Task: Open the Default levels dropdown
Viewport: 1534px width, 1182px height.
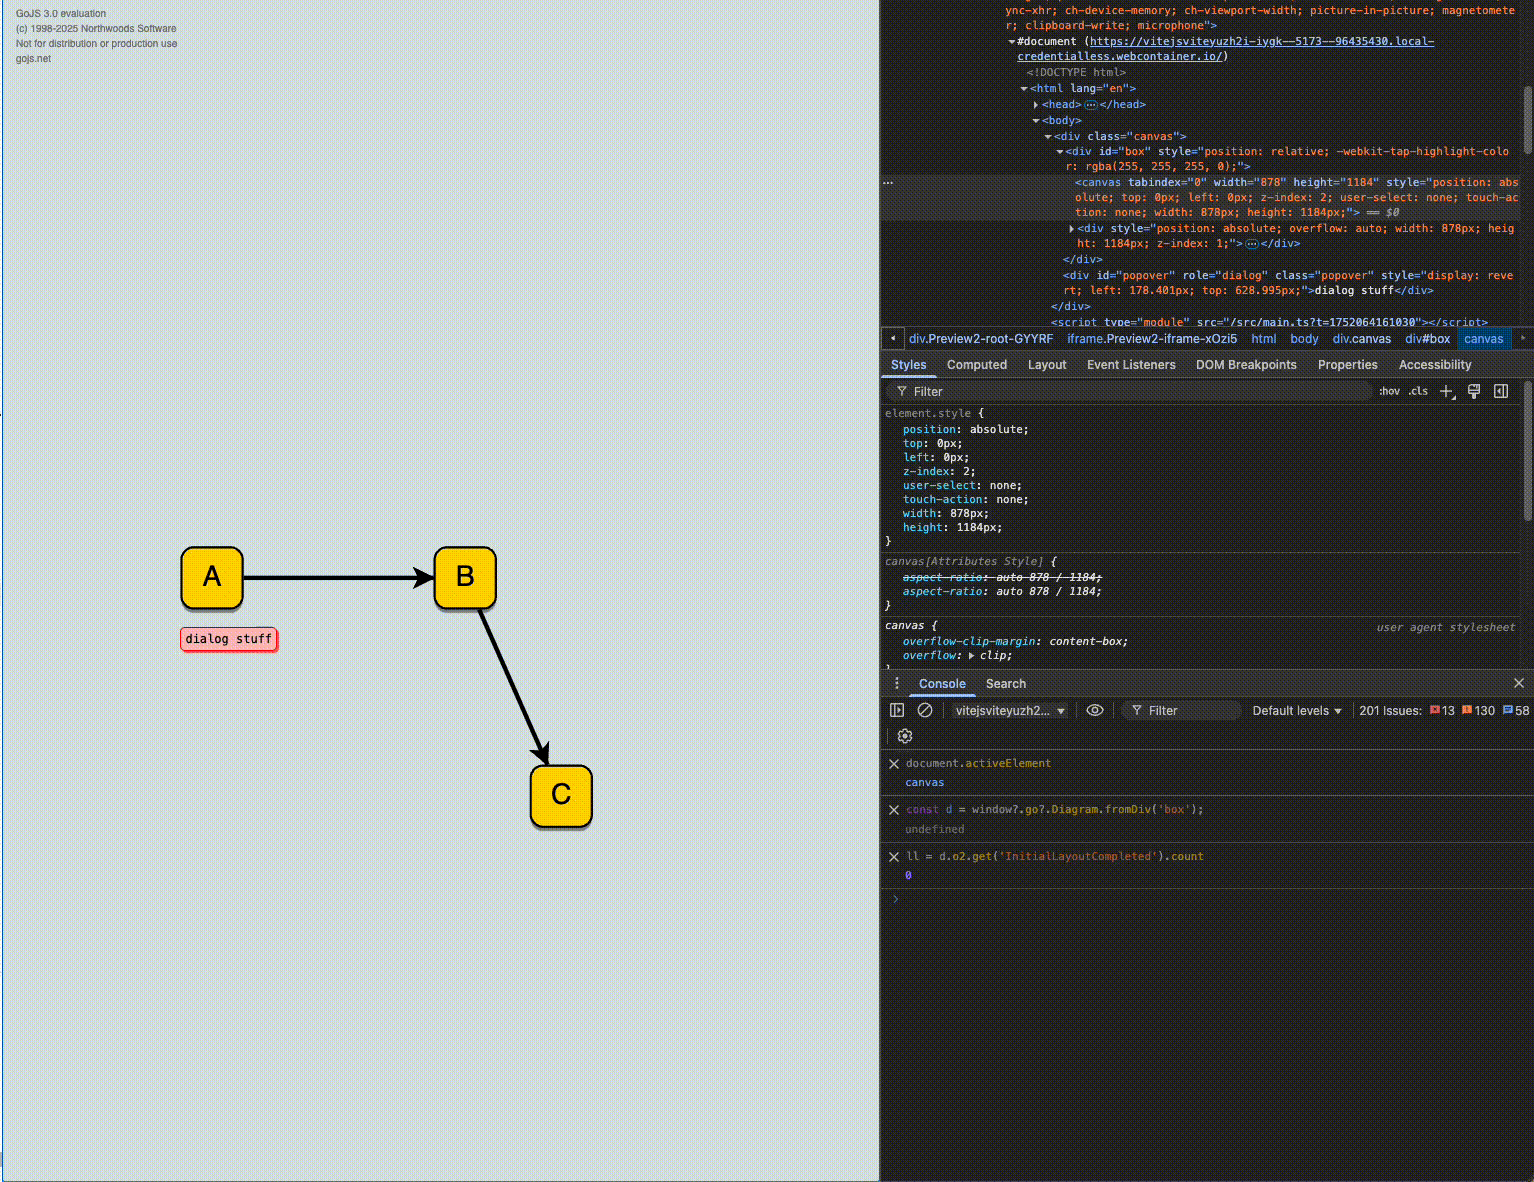Action: [x=1297, y=711]
